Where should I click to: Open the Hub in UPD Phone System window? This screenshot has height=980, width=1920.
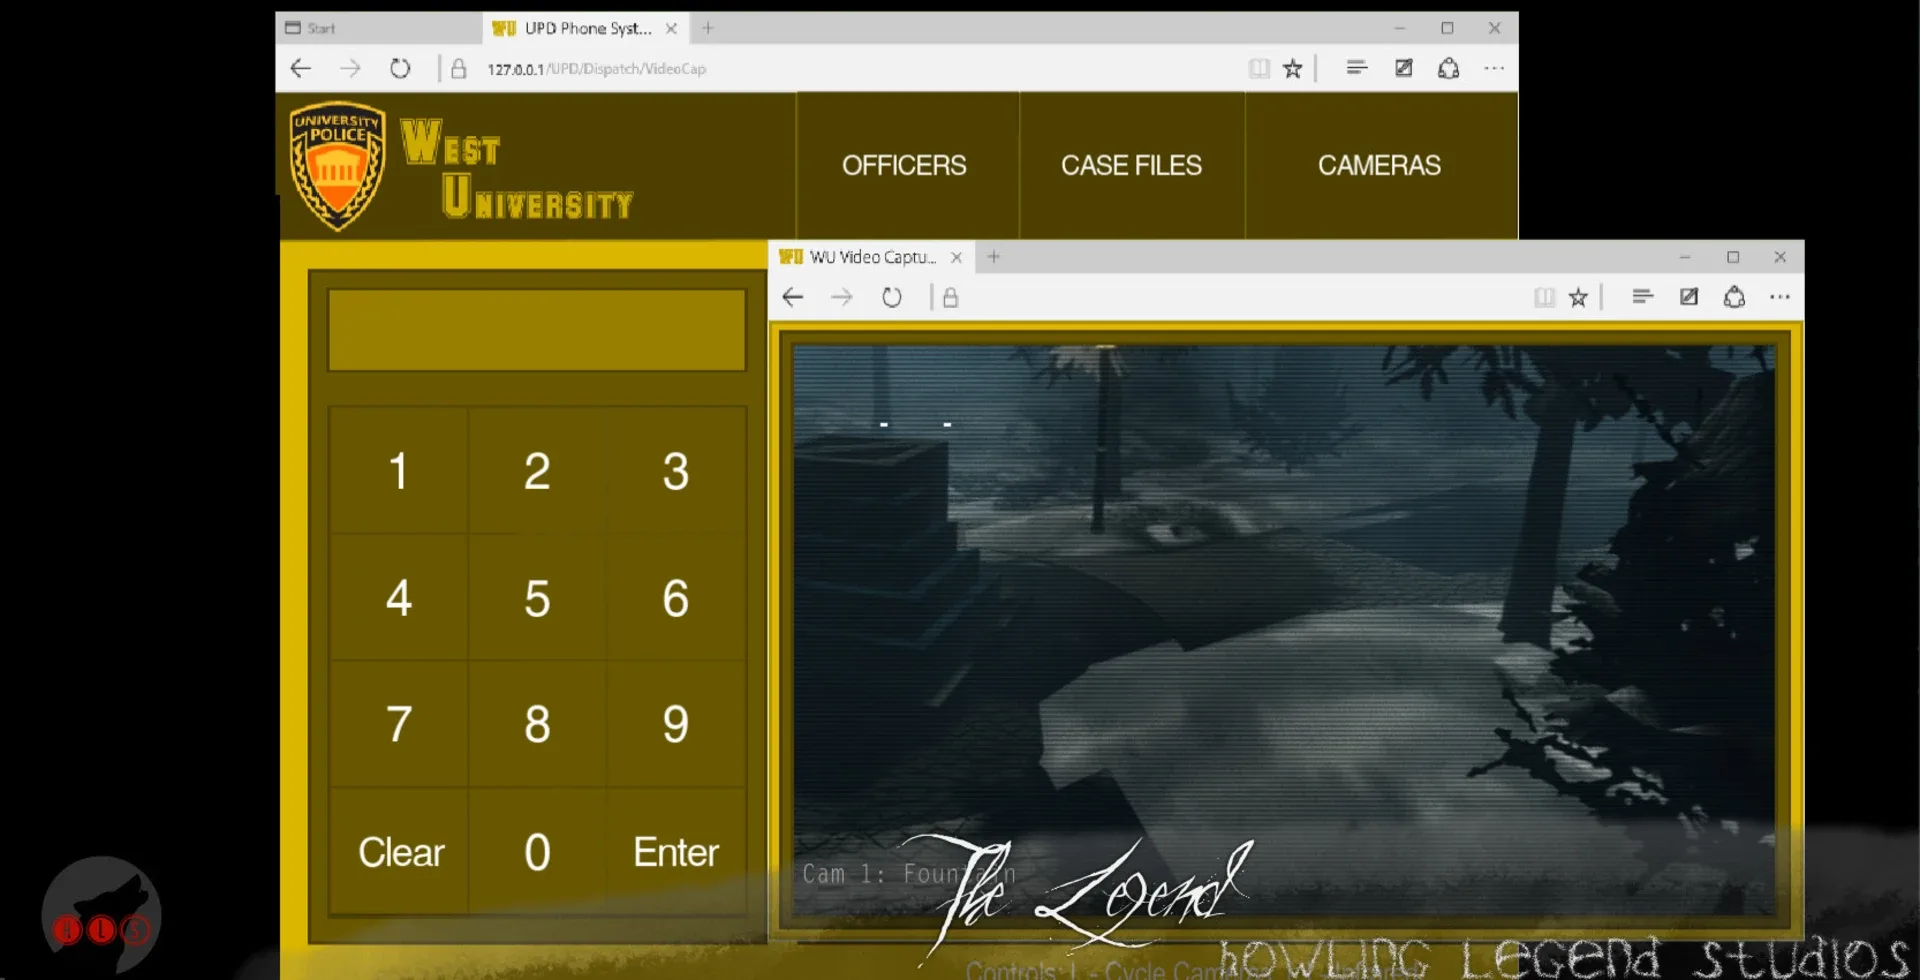tap(1356, 67)
